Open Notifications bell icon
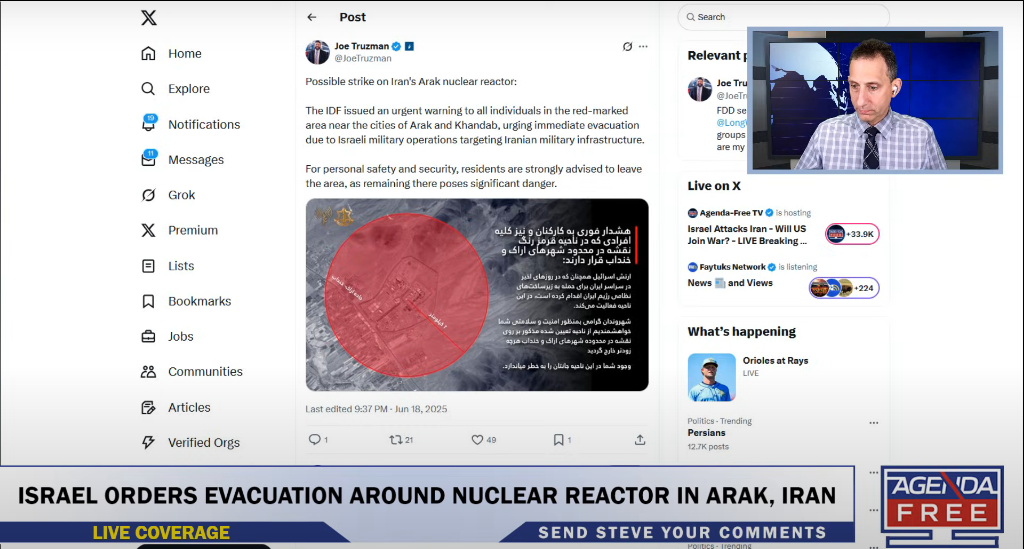This screenshot has width=1024, height=549. pyautogui.click(x=148, y=123)
